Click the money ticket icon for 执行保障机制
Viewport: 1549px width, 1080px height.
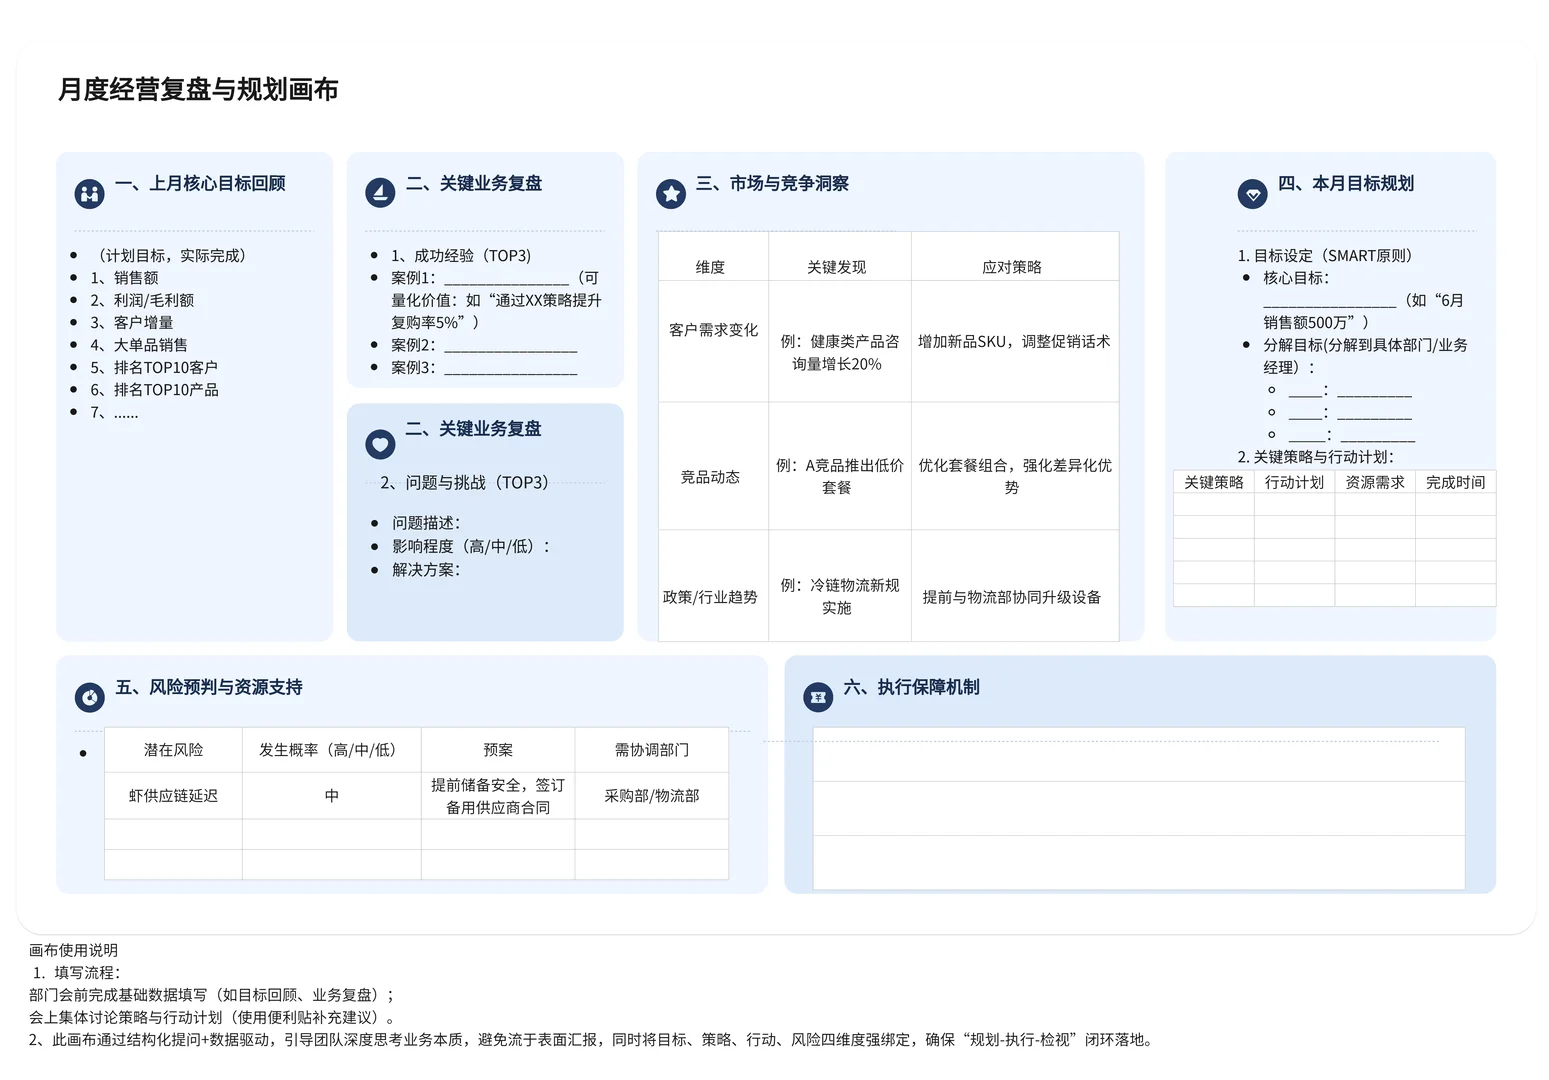point(818,697)
